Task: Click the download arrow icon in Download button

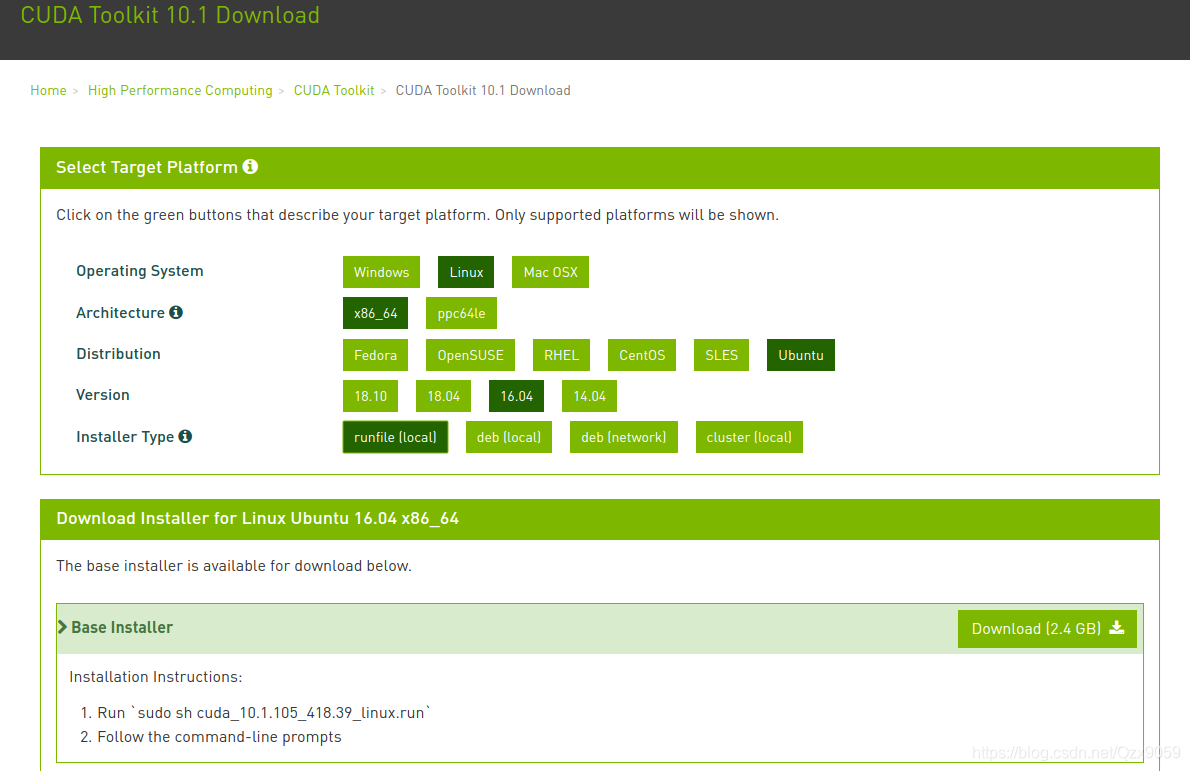Action: point(1116,628)
